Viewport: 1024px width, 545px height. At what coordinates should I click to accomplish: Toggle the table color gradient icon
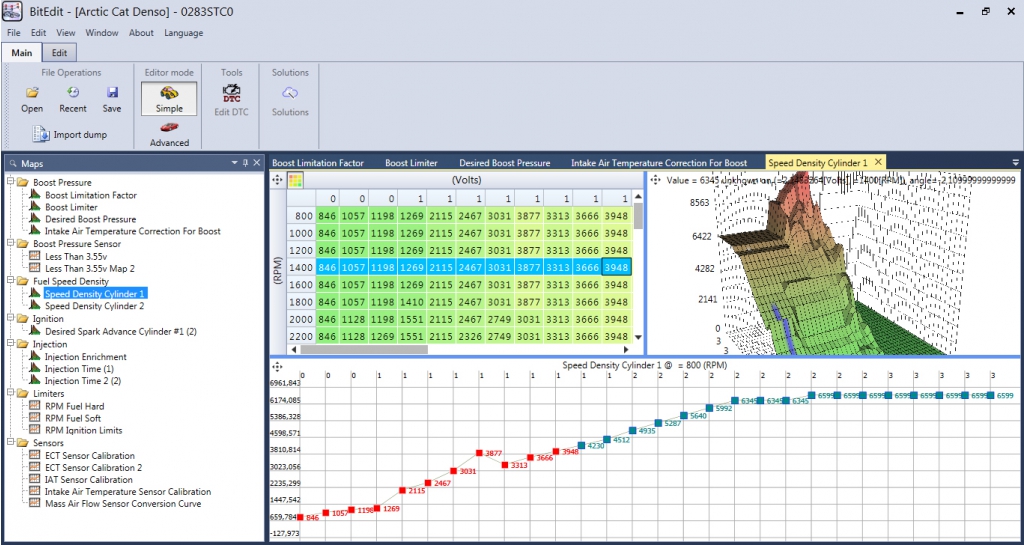click(295, 180)
